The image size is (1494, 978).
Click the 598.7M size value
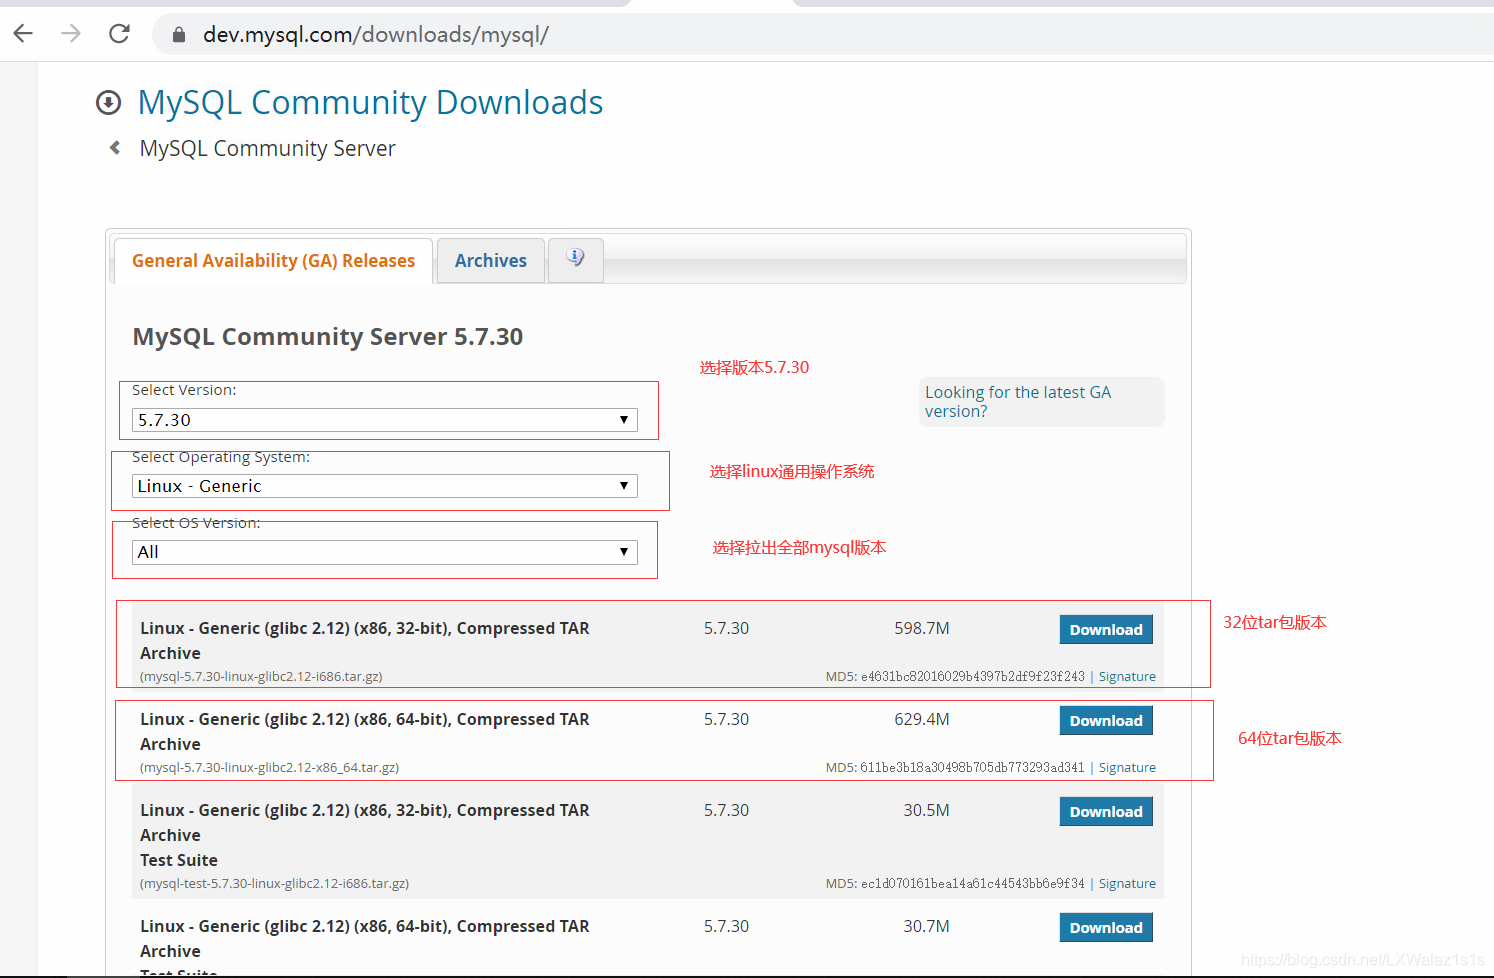pos(922,629)
